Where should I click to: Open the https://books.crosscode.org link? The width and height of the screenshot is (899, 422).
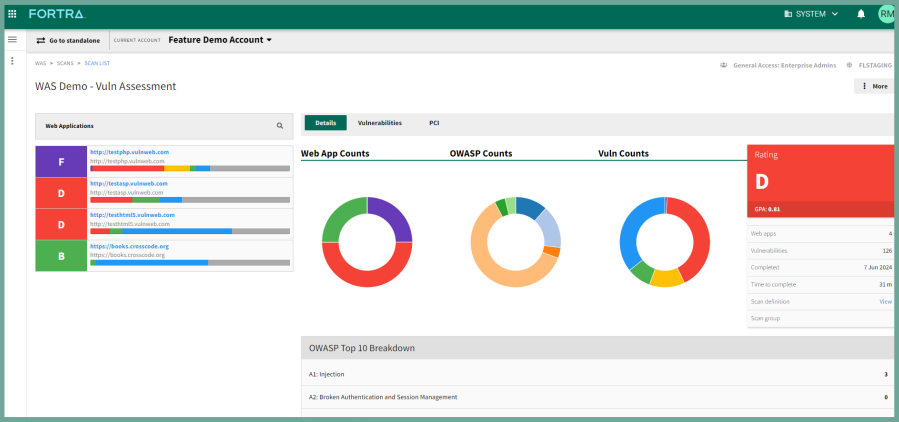[130, 247]
